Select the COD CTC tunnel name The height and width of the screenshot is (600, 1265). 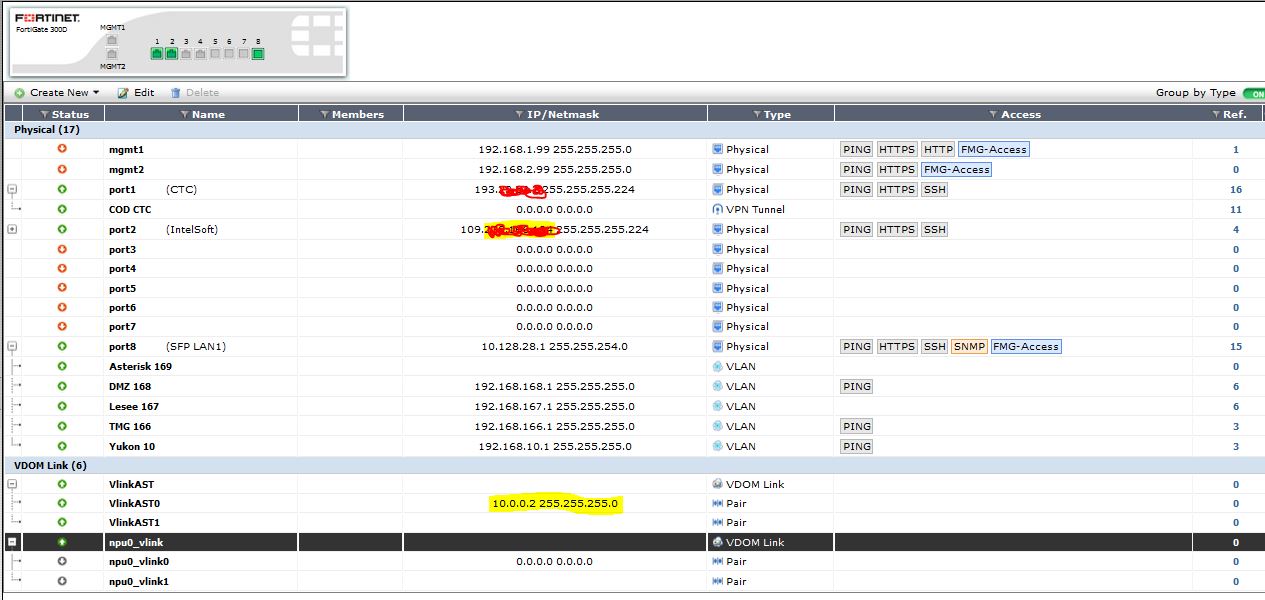[130, 209]
